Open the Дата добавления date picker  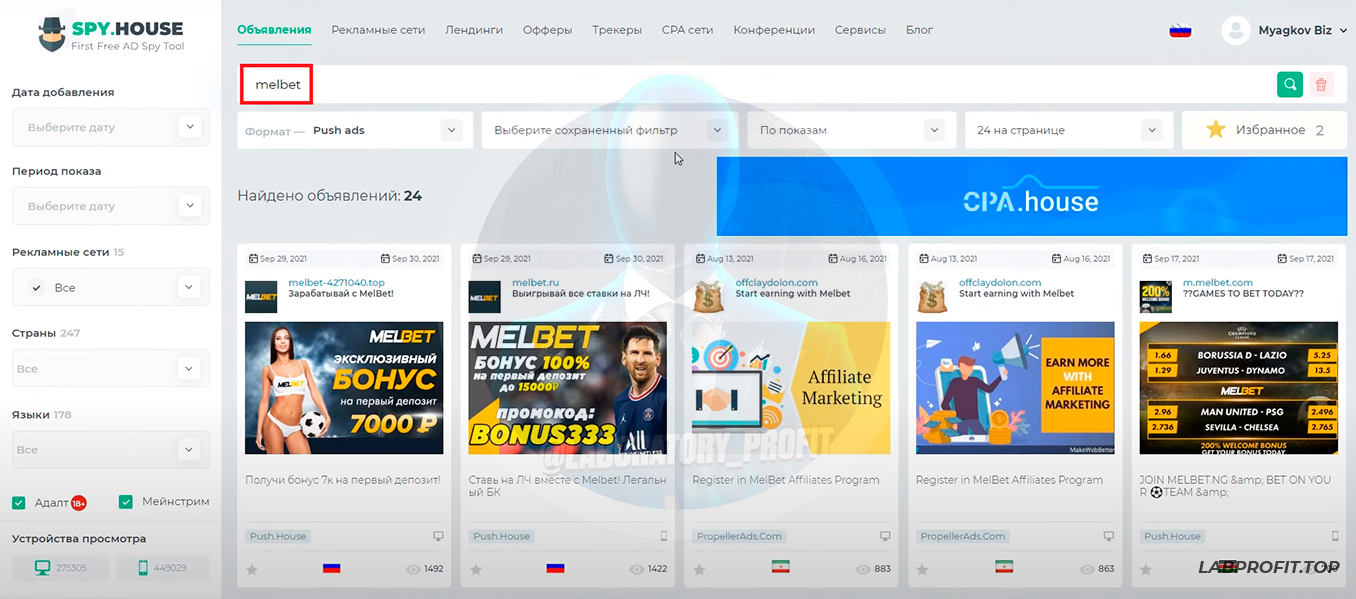(110, 127)
